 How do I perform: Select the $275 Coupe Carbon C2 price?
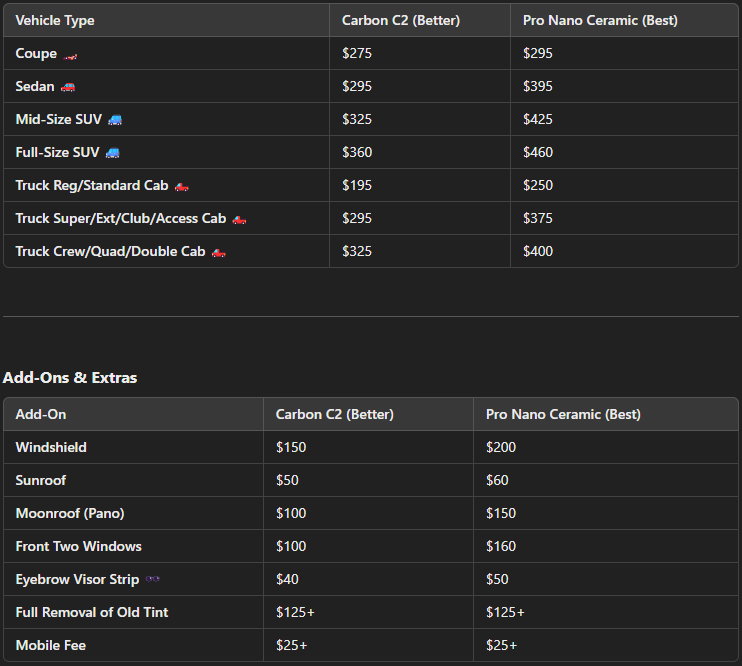357,54
